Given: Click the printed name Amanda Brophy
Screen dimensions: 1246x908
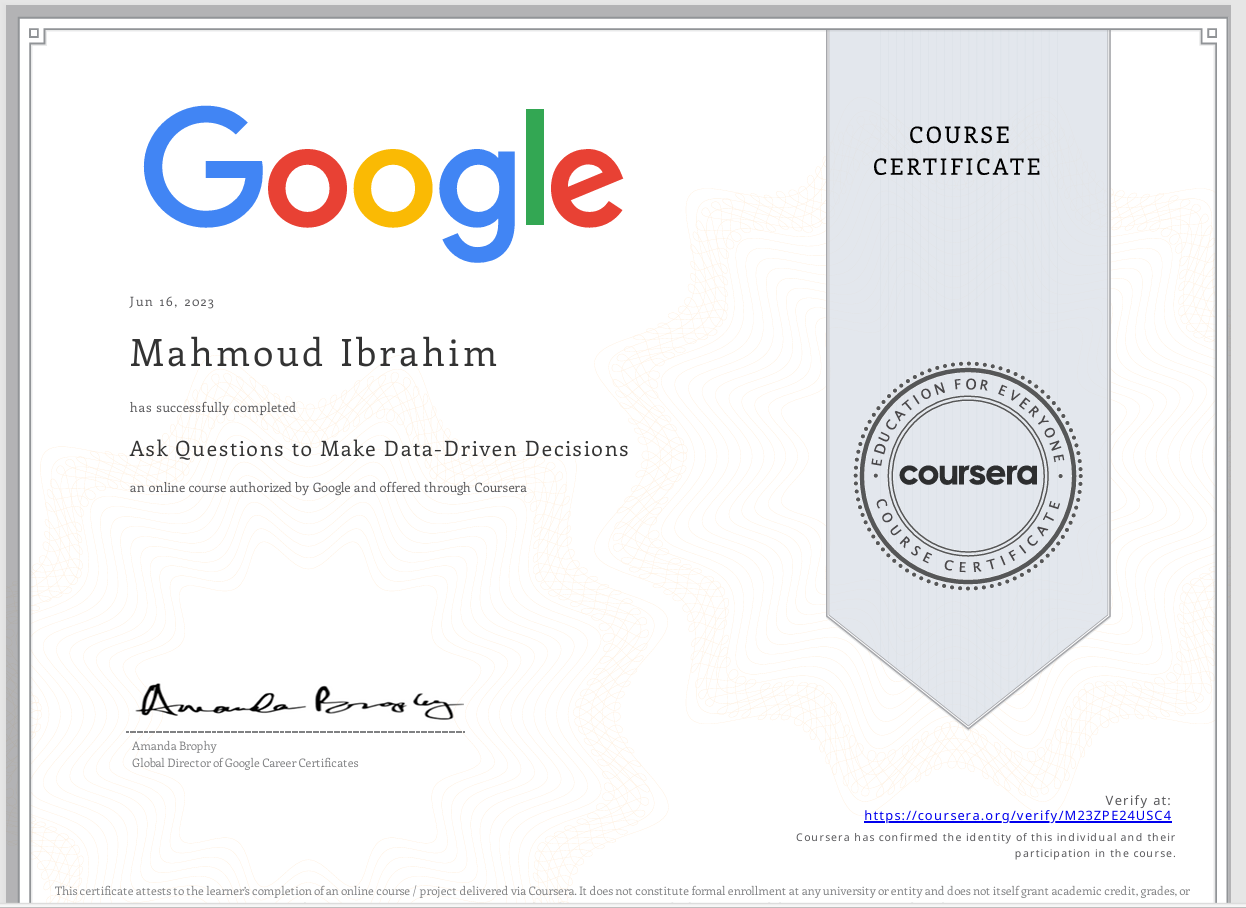Looking at the screenshot, I should coord(174,746).
